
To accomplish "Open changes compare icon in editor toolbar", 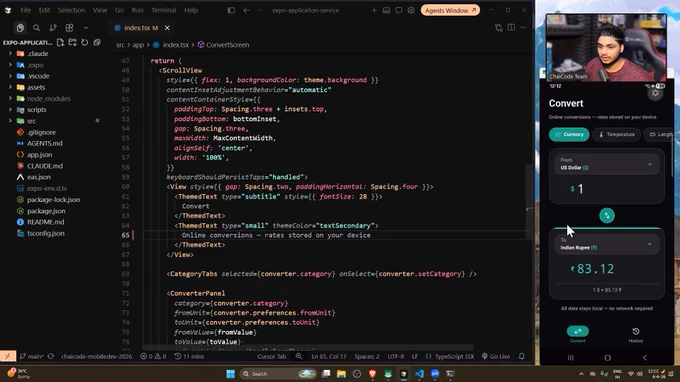I will click(x=499, y=28).
